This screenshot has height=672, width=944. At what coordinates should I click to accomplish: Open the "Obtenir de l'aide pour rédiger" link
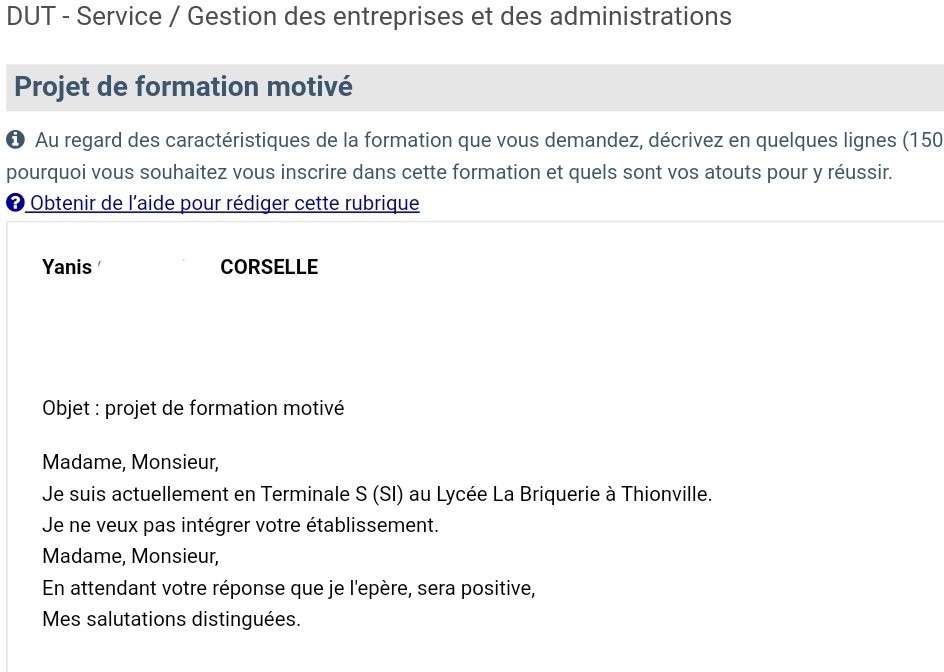pos(224,203)
